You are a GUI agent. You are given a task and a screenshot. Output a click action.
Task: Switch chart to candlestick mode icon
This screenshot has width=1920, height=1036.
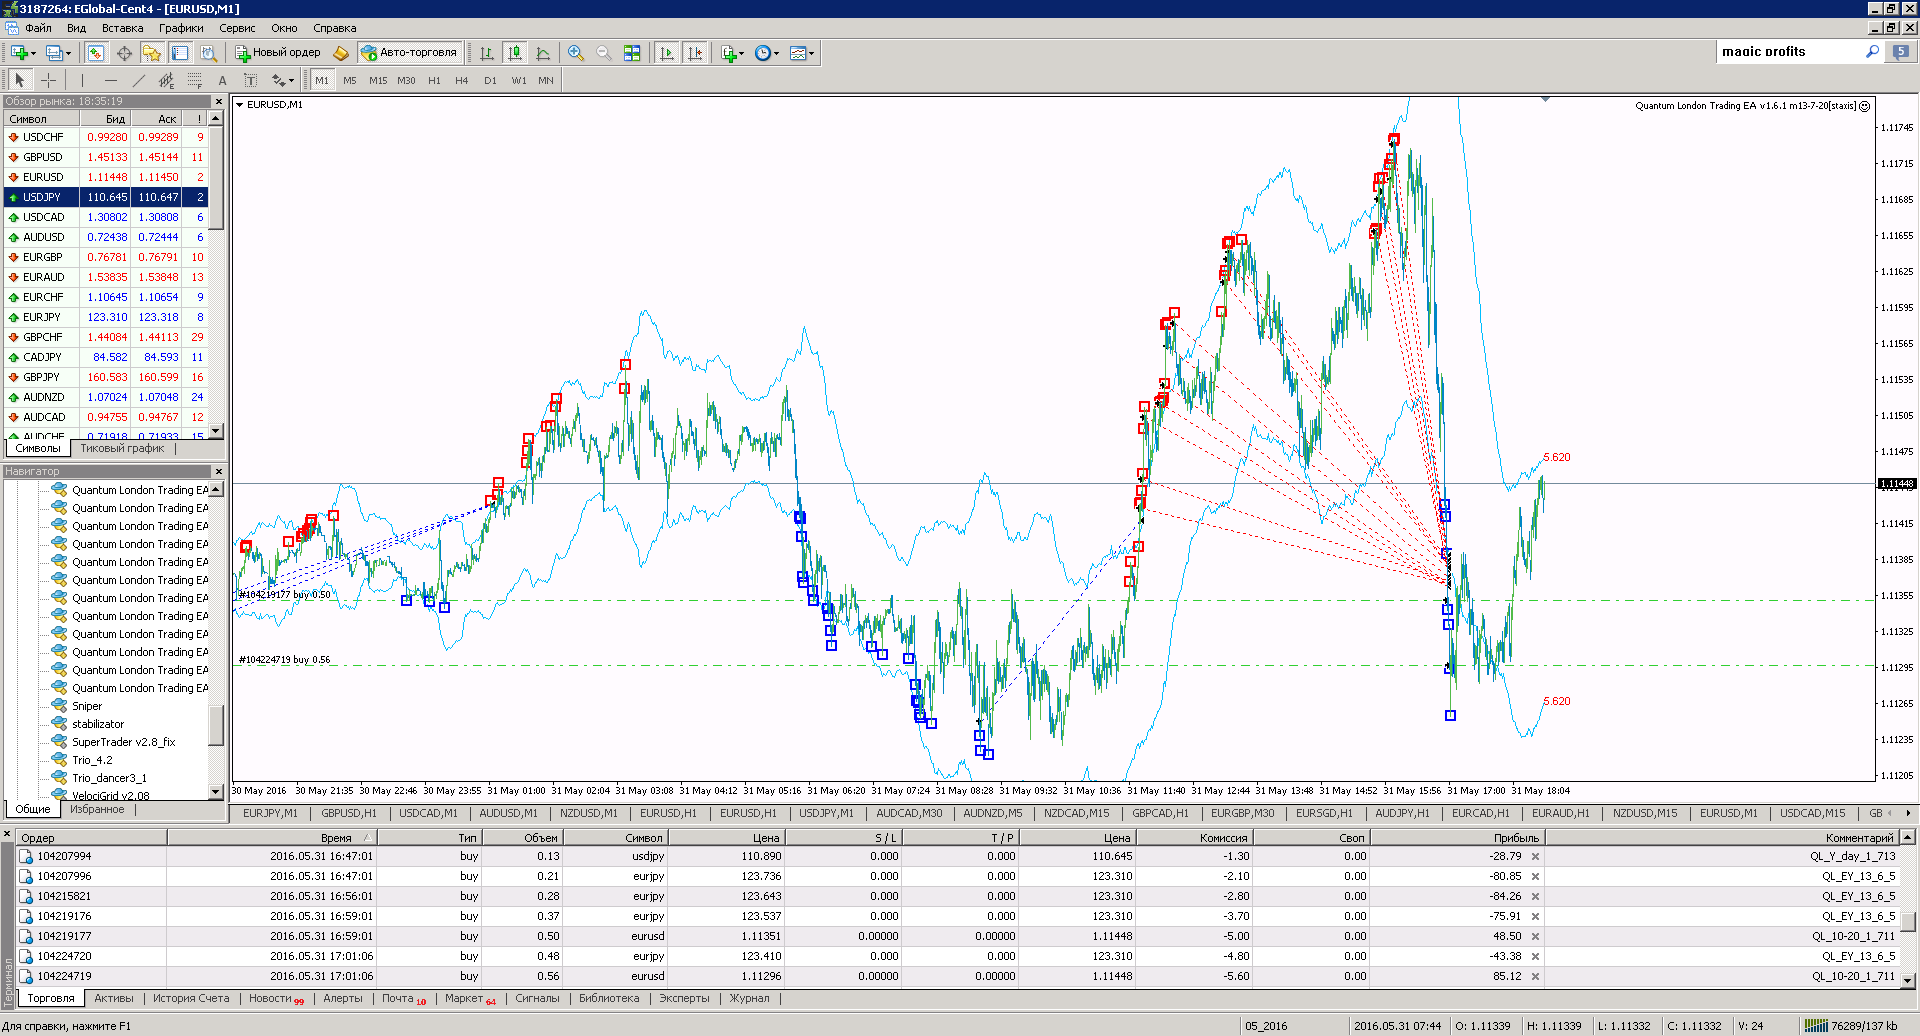coord(515,53)
